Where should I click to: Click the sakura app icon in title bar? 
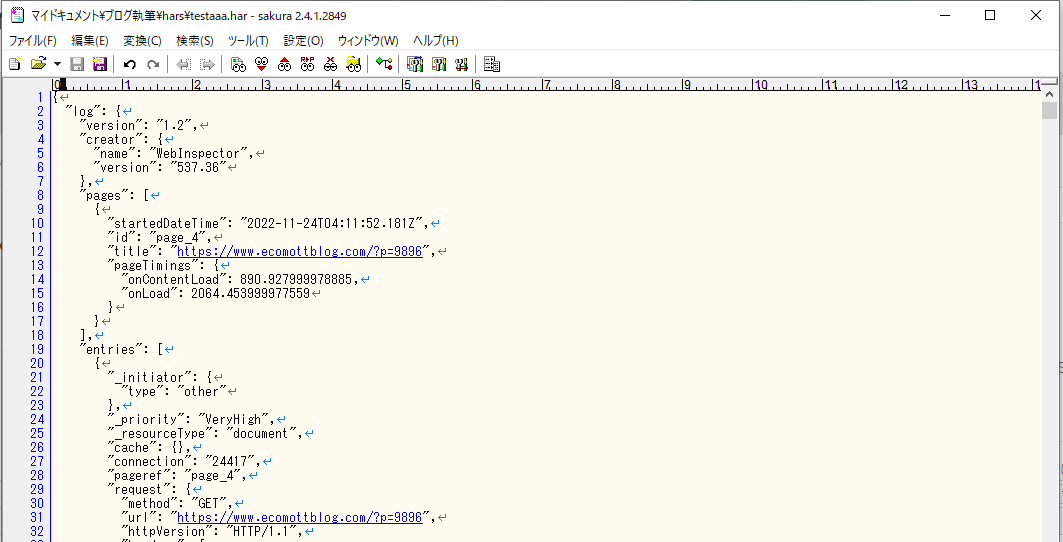(18, 16)
